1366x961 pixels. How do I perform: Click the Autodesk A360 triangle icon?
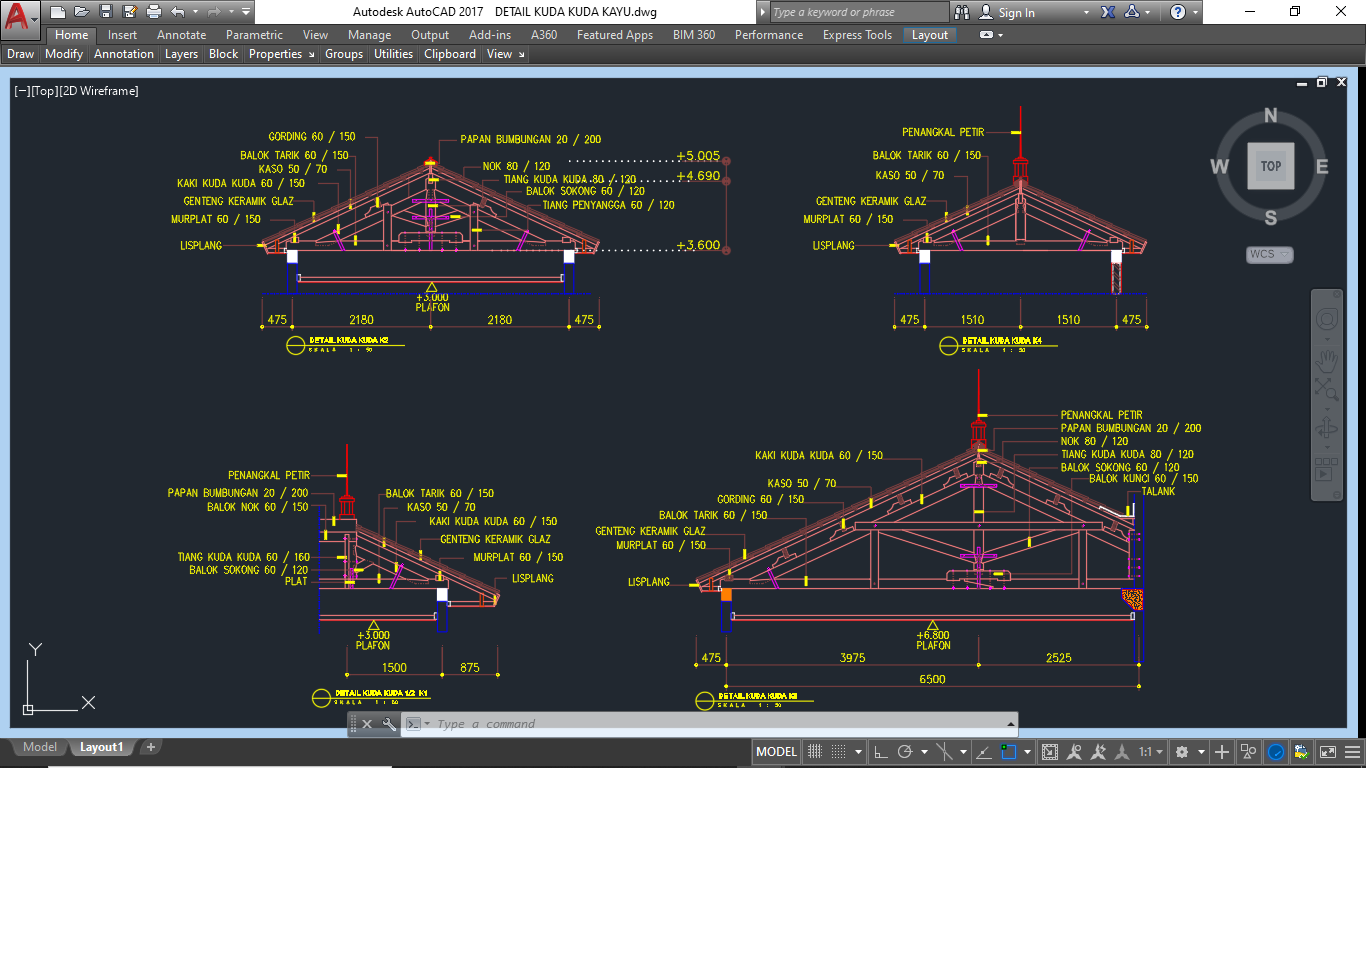click(1132, 12)
